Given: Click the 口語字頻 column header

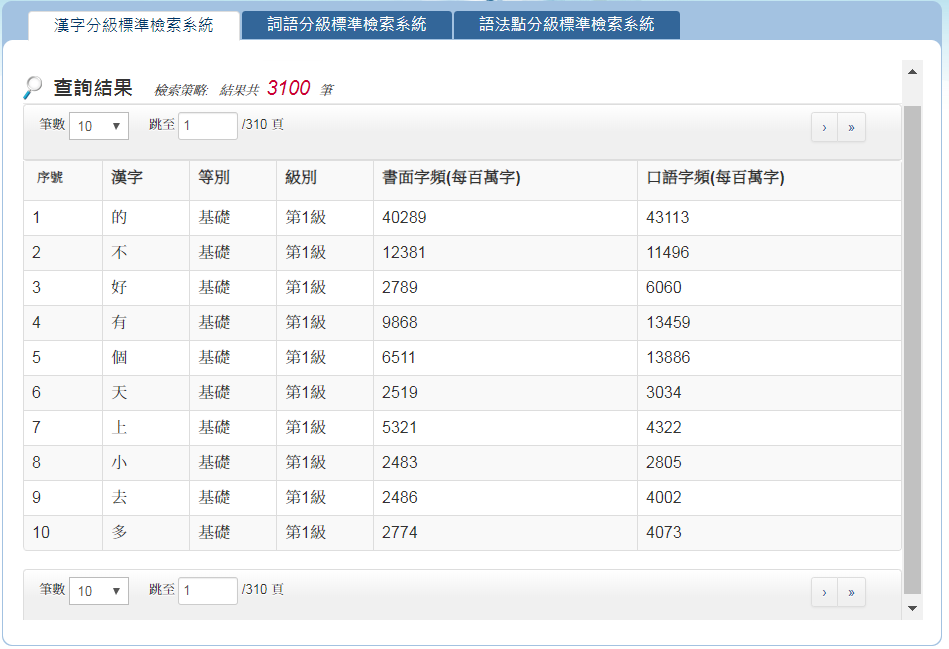Looking at the screenshot, I should (714, 178).
